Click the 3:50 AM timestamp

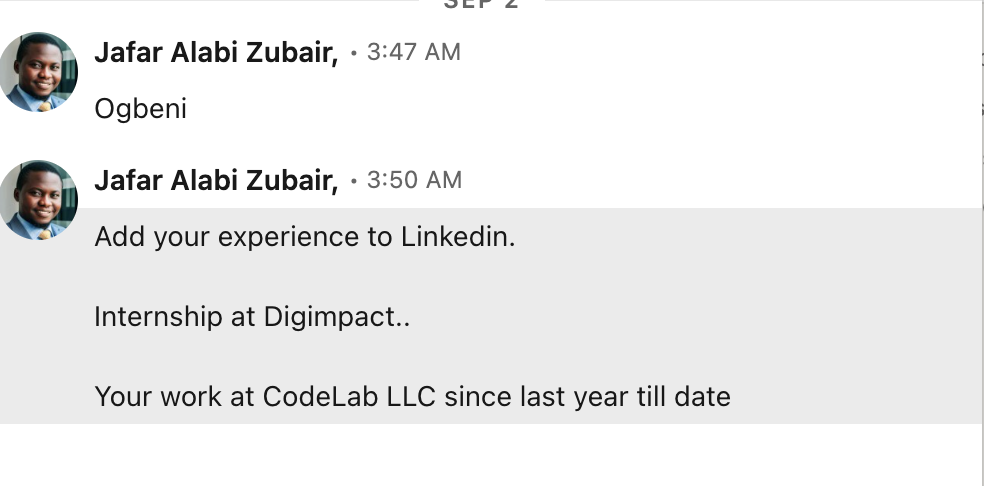[x=414, y=181]
